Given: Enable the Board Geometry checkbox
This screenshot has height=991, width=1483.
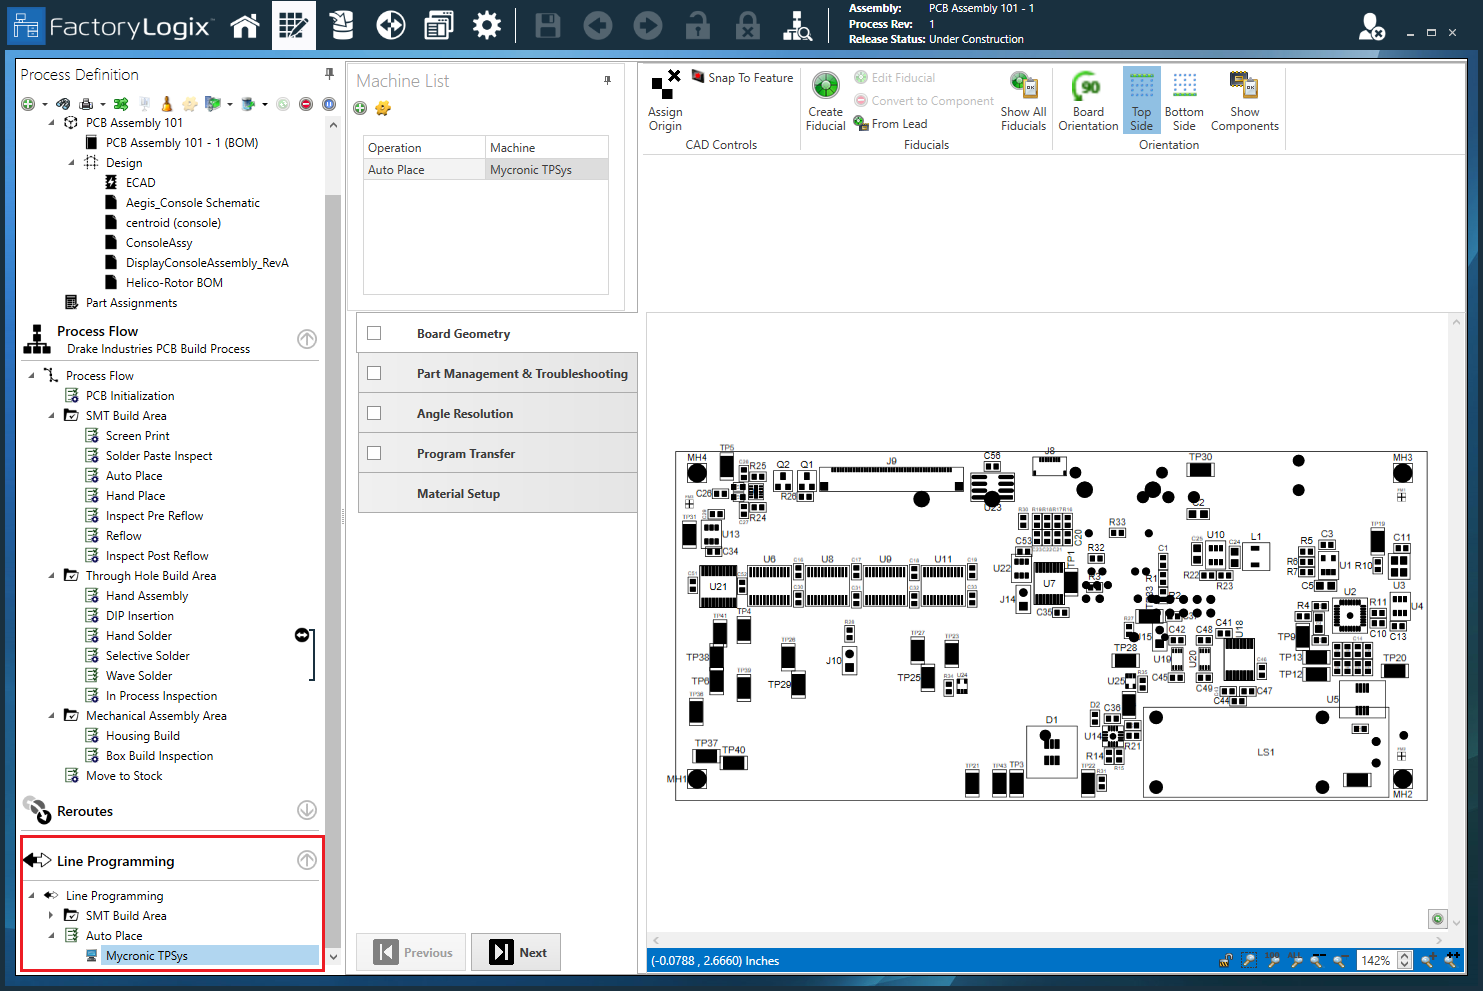Looking at the screenshot, I should [374, 332].
